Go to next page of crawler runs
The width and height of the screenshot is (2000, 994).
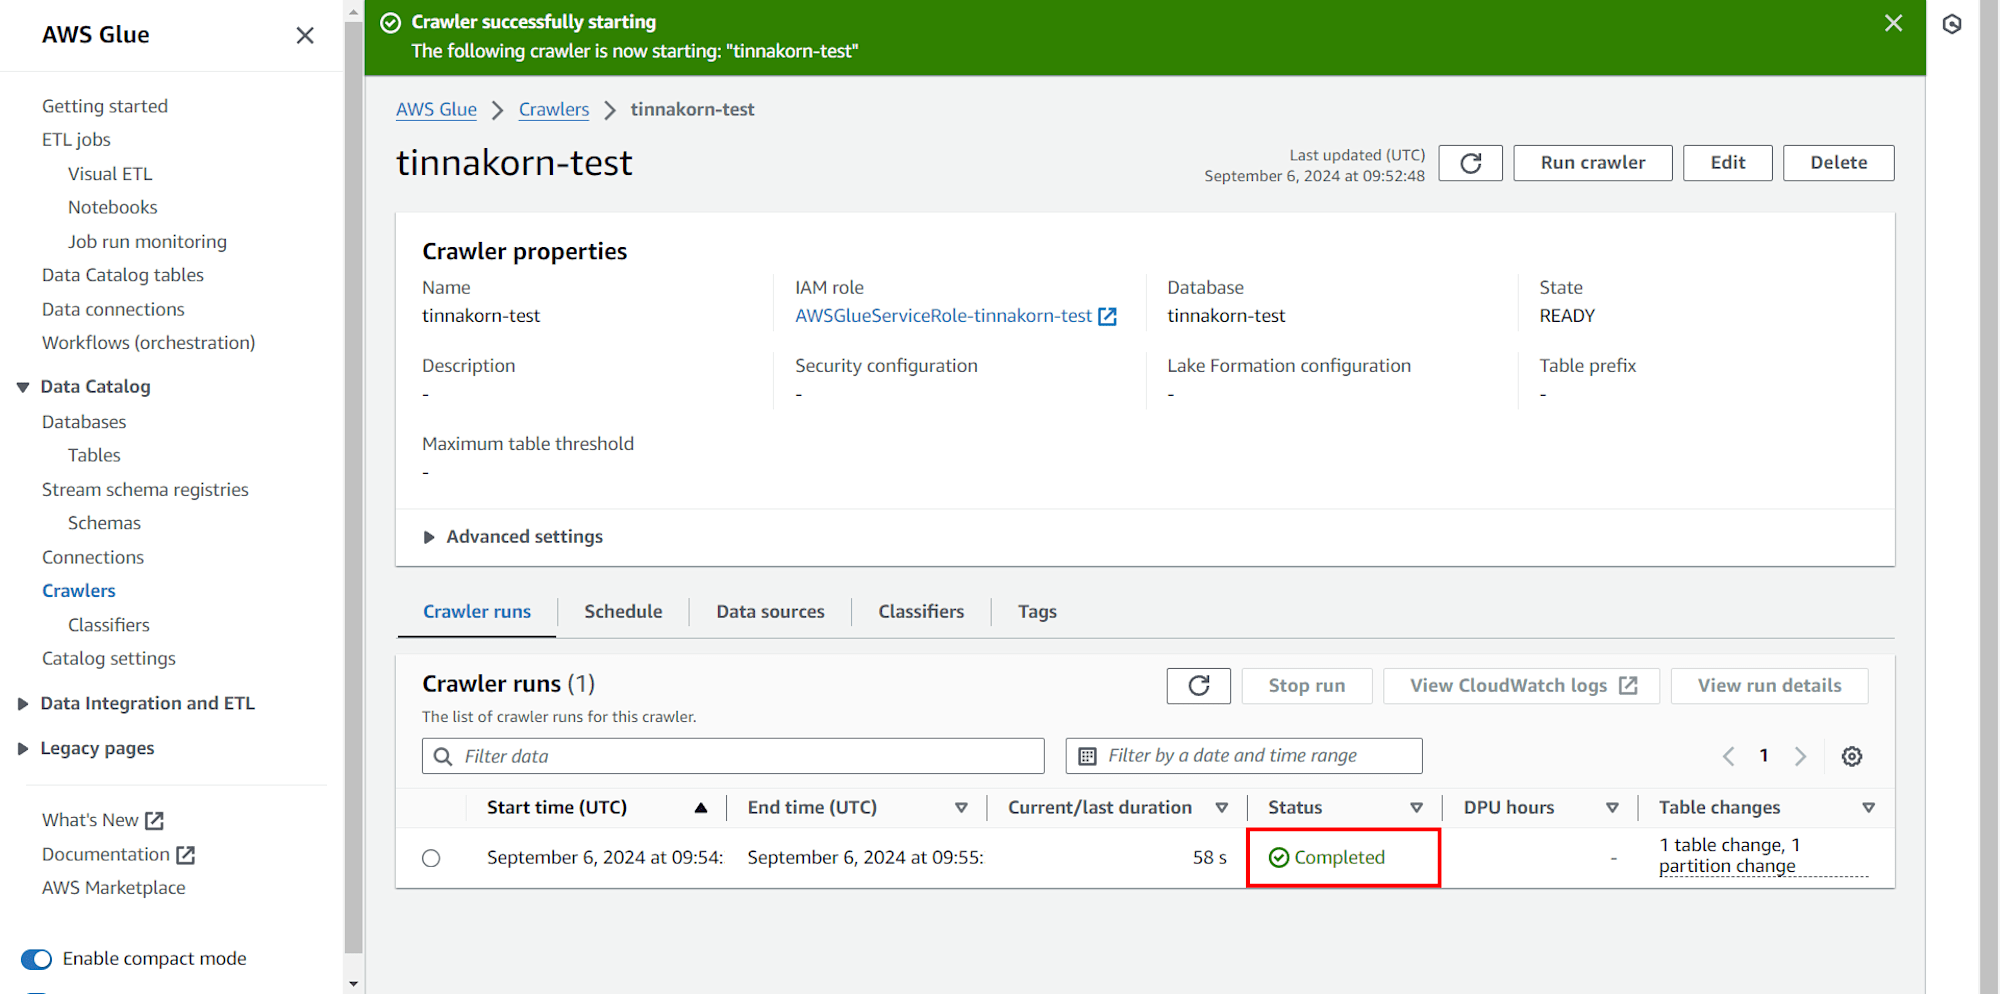1800,757
